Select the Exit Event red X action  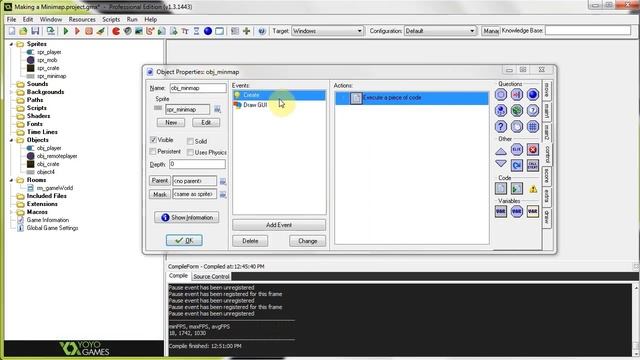tap(533, 149)
